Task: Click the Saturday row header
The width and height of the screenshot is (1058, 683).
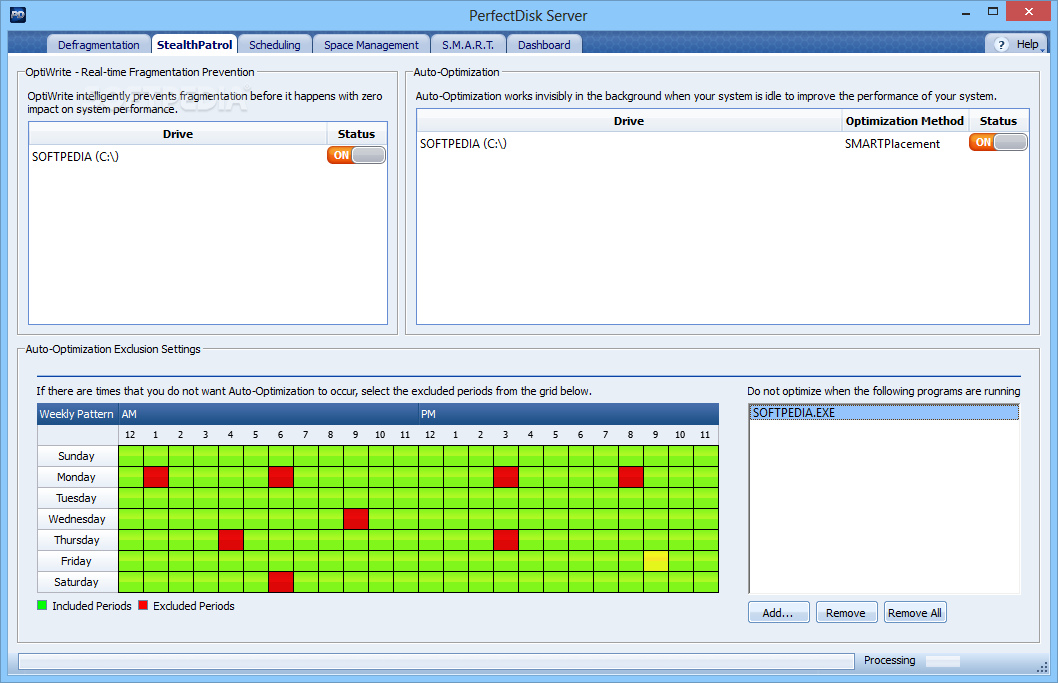Action: [x=77, y=582]
